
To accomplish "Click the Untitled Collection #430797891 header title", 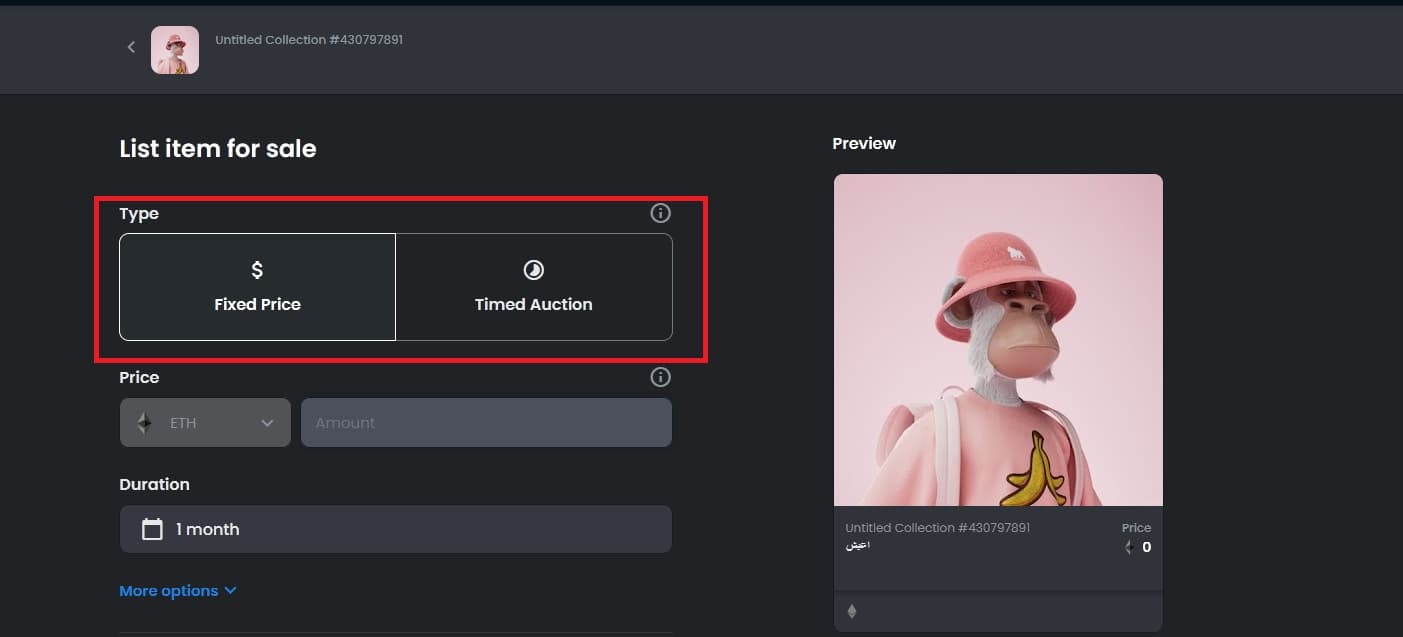I will pos(309,40).
